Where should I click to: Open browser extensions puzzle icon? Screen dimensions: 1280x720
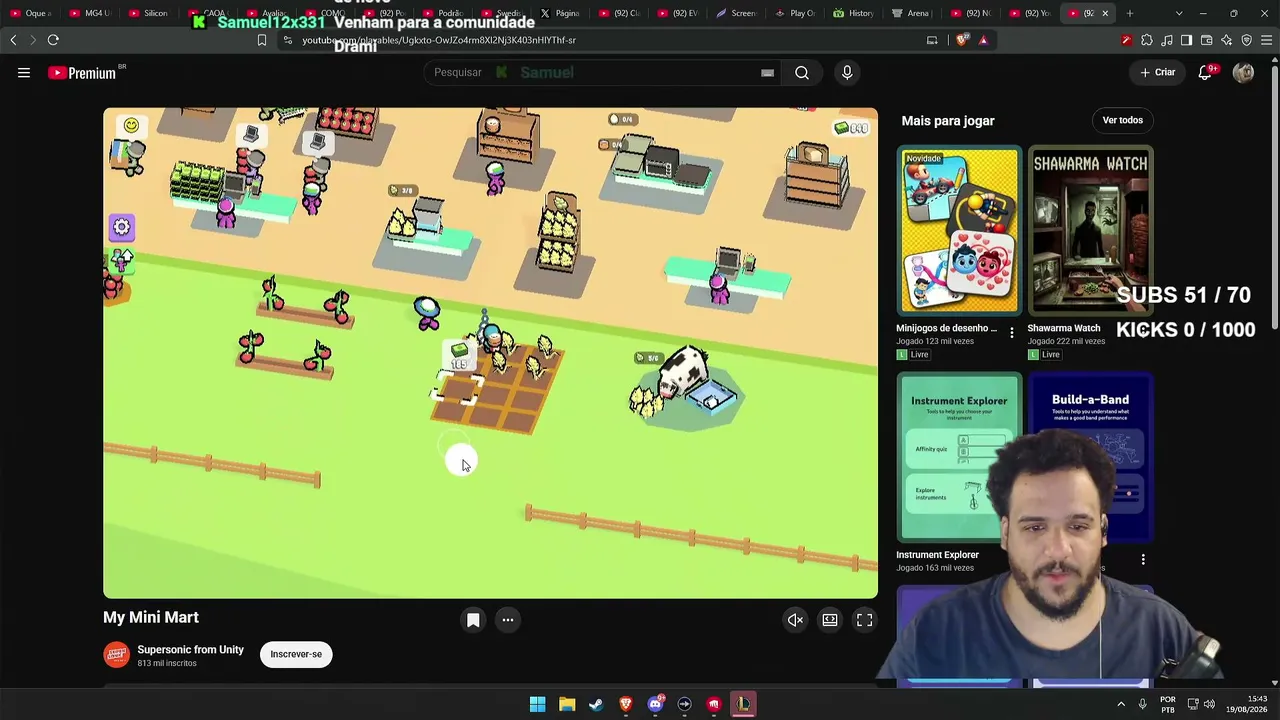point(1147,40)
